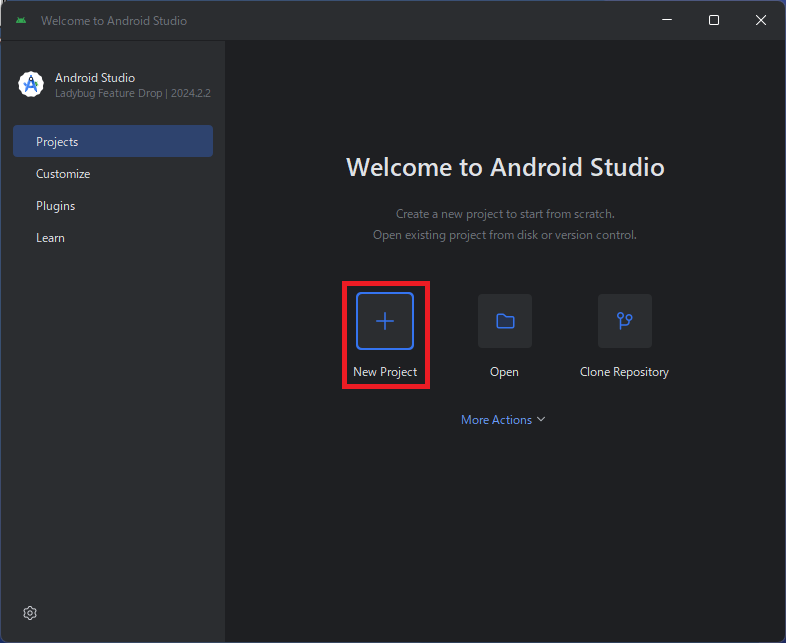Click the Open text label
The height and width of the screenshot is (643, 786).
504,372
